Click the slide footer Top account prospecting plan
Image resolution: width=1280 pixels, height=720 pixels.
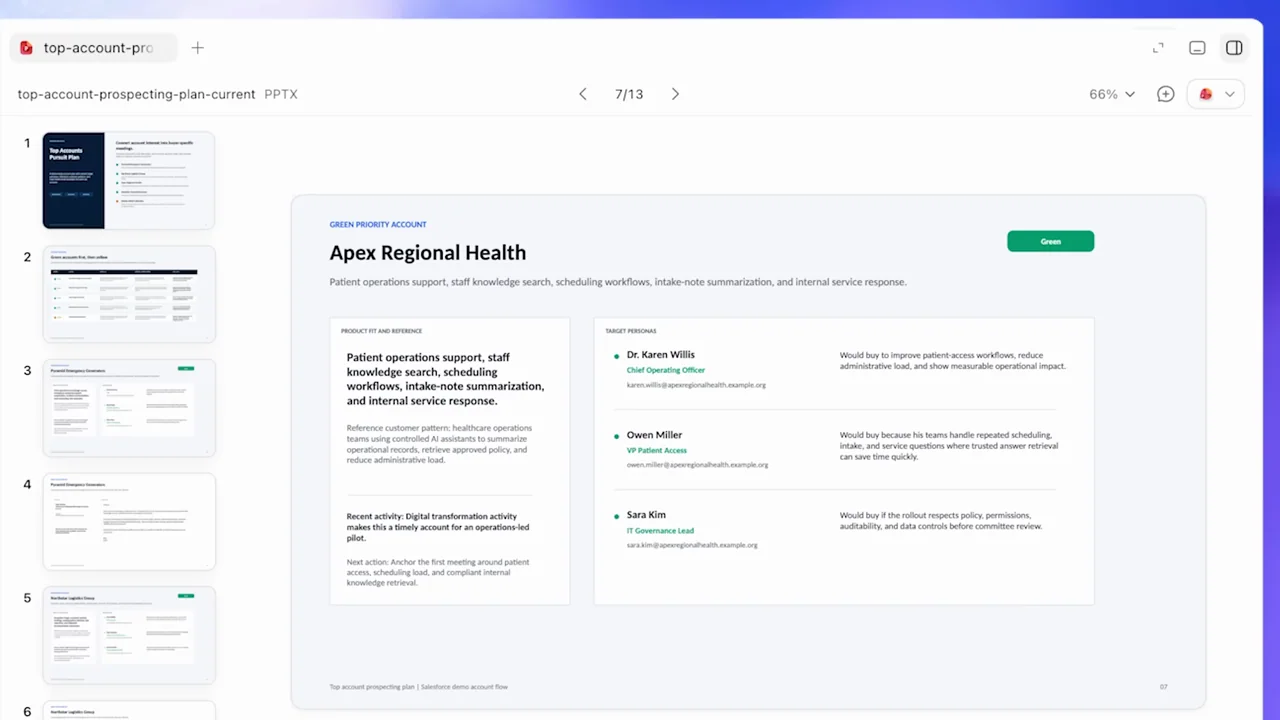(x=419, y=687)
